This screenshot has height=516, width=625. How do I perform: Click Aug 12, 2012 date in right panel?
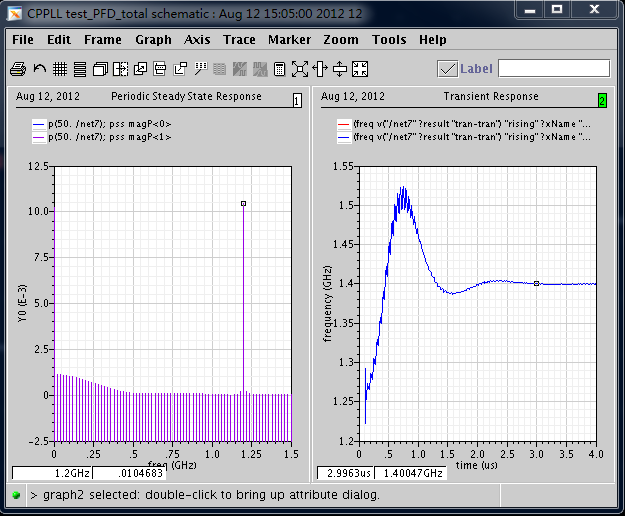[353, 96]
